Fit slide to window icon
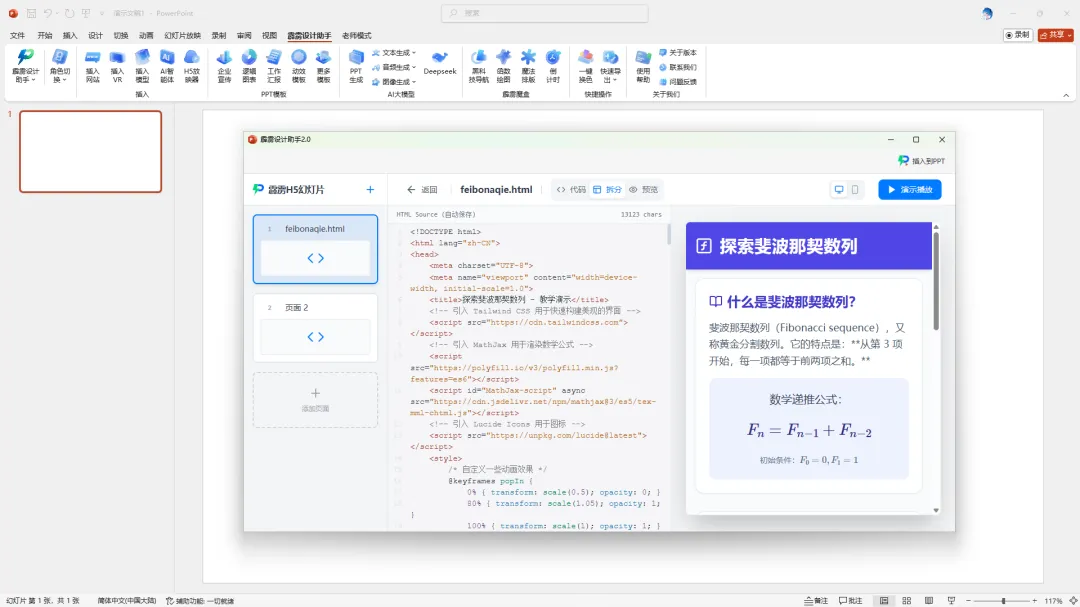 point(1072,601)
